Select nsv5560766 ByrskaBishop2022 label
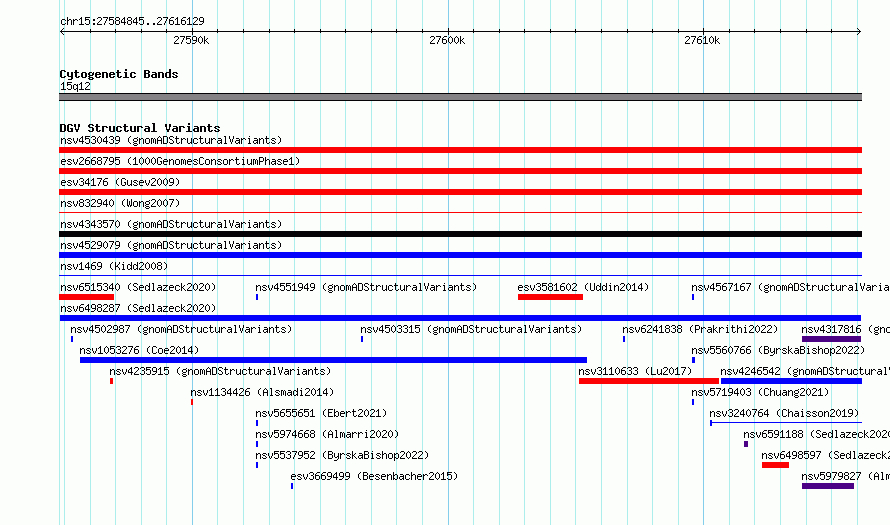Viewport: 890px width, 525px height. pos(778,350)
